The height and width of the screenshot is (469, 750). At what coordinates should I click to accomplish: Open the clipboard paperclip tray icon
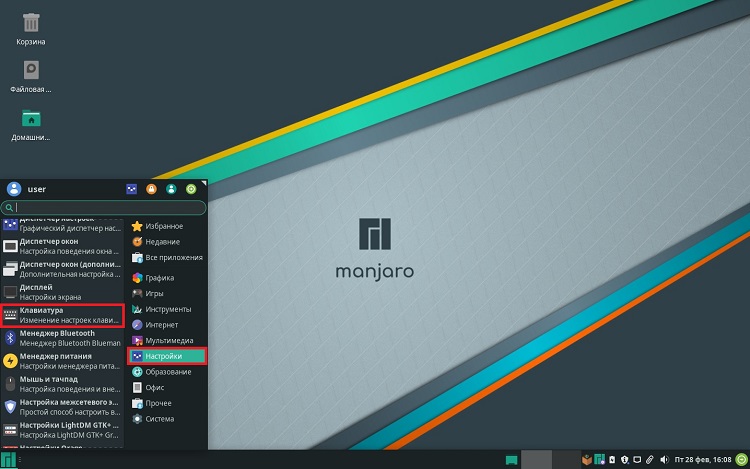pyautogui.click(x=650, y=460)
